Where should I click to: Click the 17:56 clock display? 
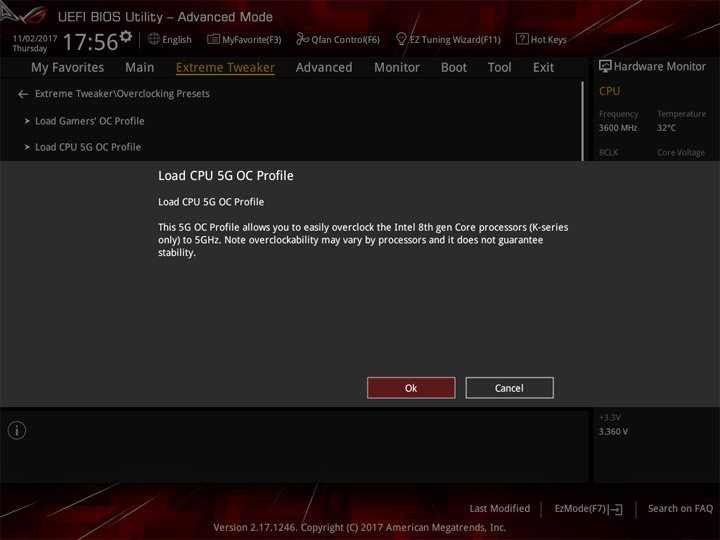pos(90,42)
